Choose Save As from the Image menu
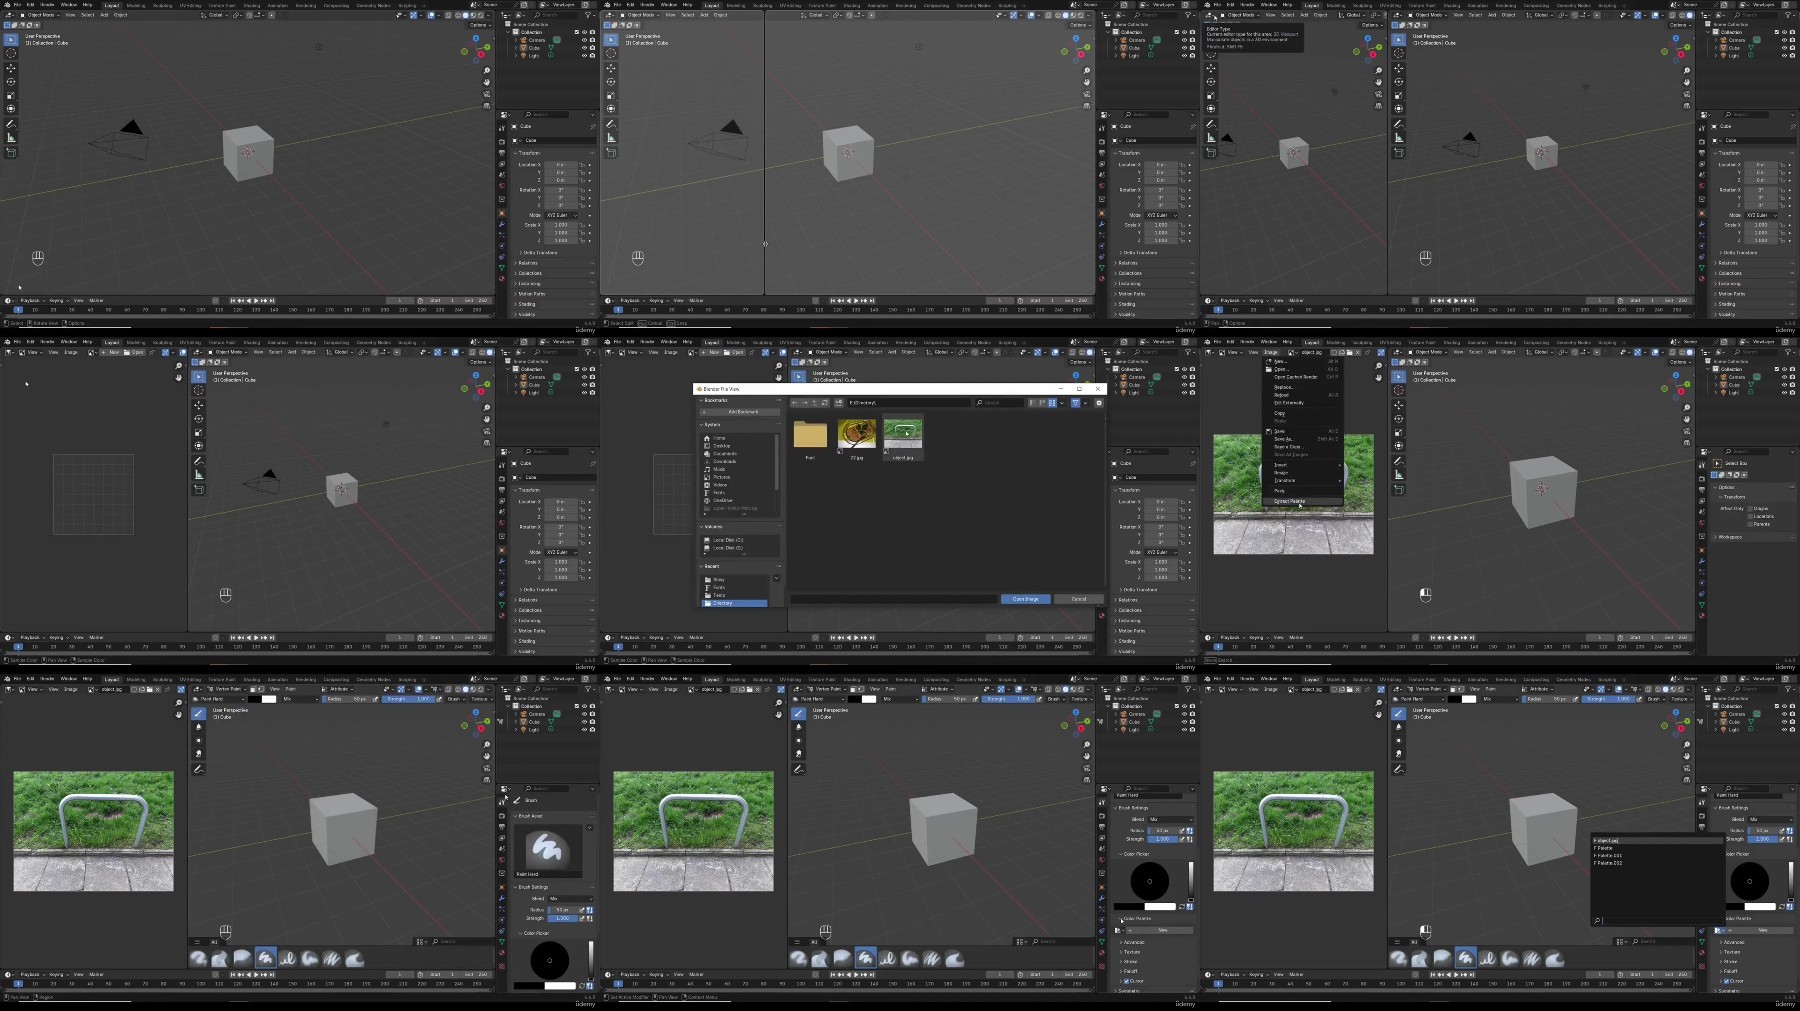This screenshot has width=1800, height=1011. coord(1283,439)
